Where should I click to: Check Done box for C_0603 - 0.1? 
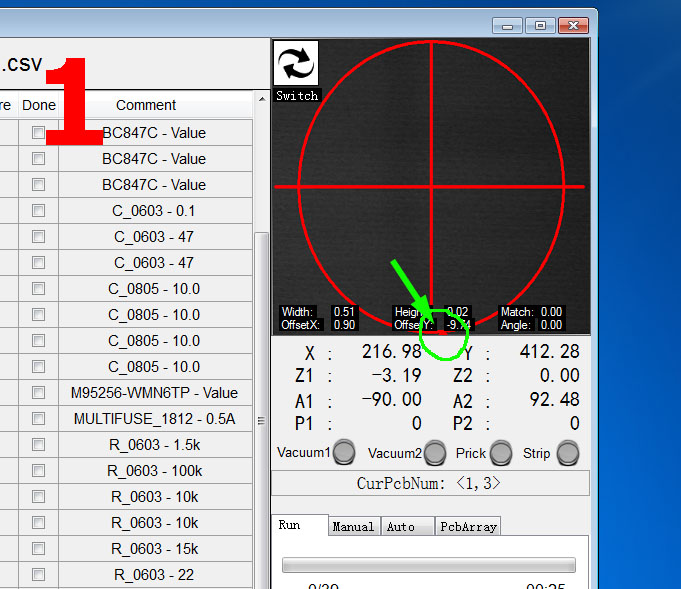tap(38, 211)
